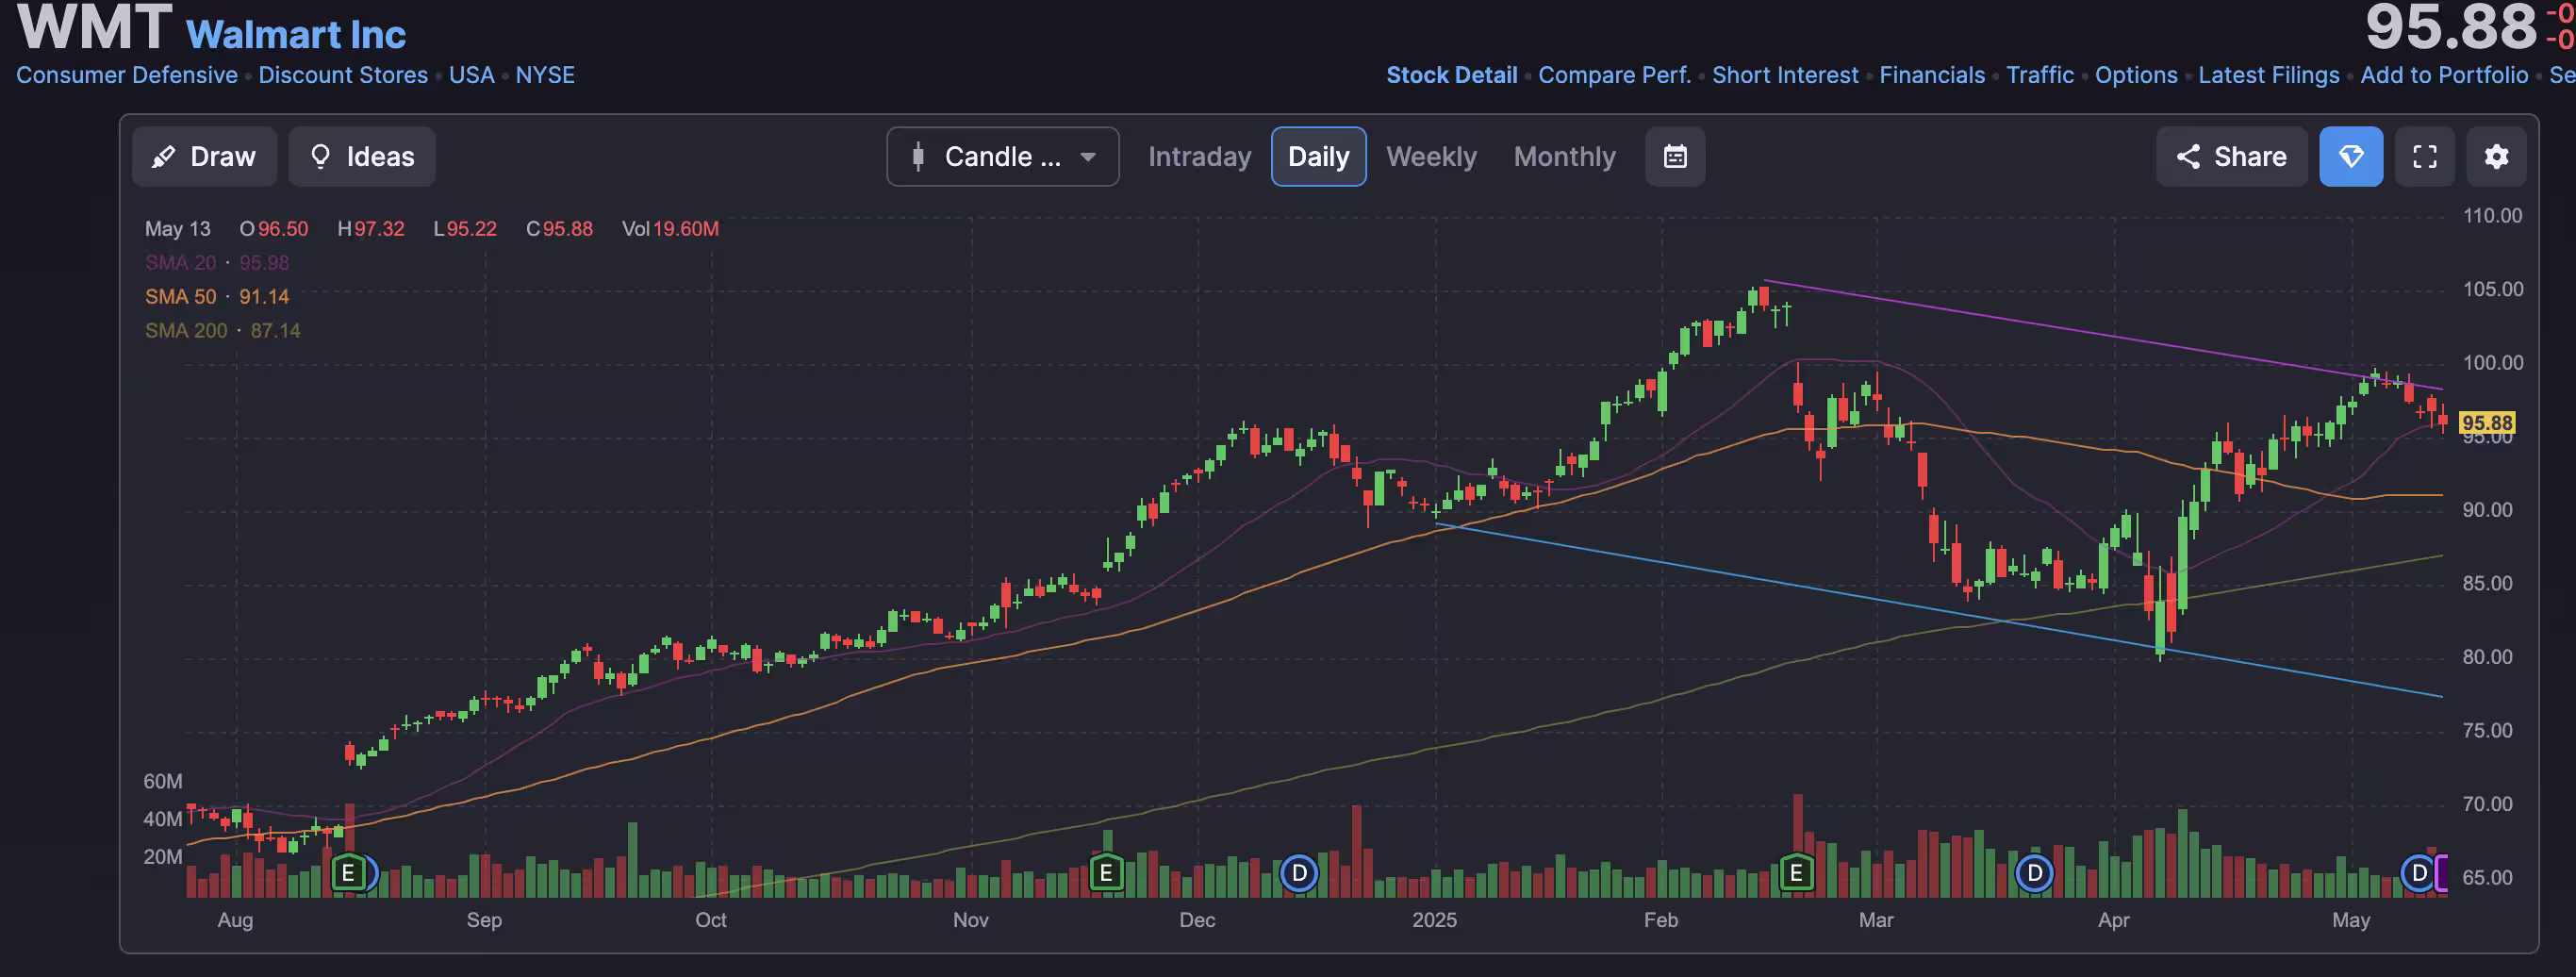This screenshot has width=2576, height=977.
Task: Click the blue diamond premium icon
Action: click(2351, 157)
